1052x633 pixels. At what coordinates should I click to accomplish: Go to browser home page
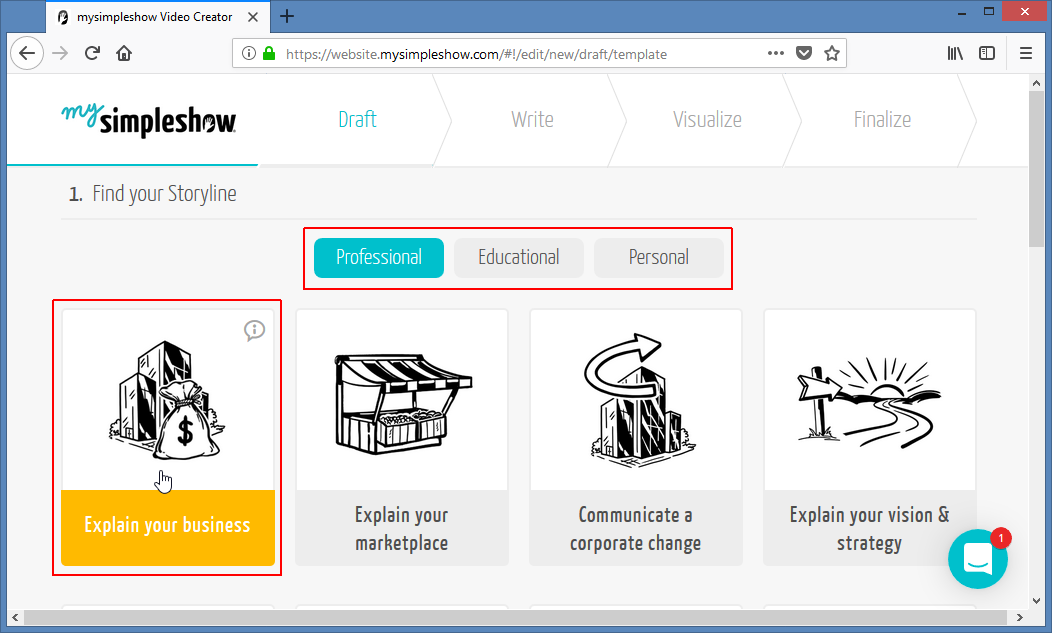124,54
